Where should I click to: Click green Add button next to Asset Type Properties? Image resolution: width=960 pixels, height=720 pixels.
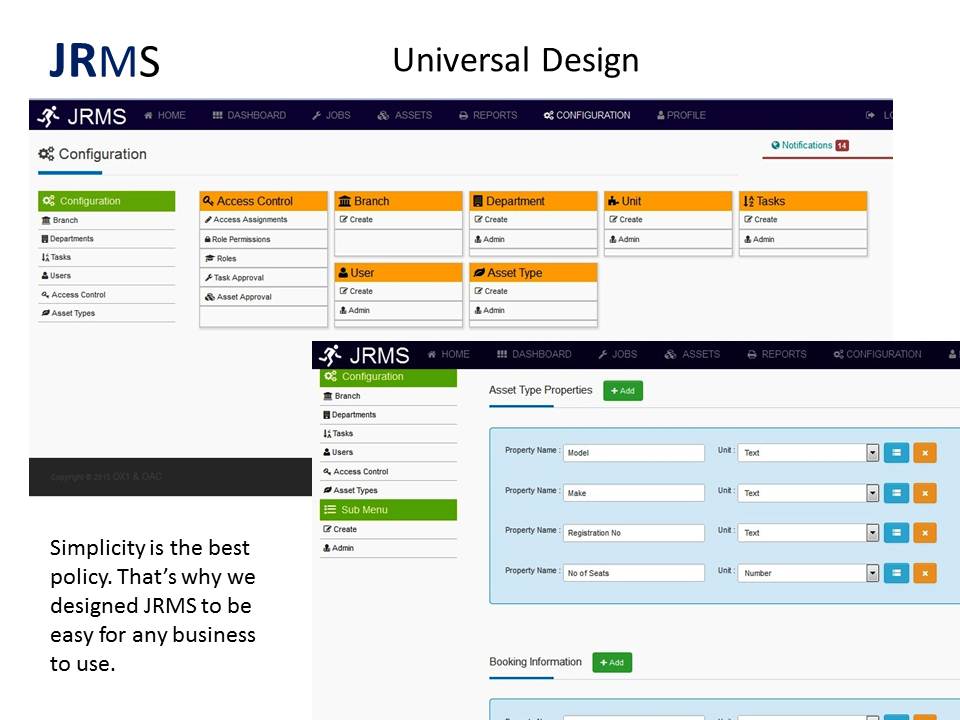pos(623,391)
